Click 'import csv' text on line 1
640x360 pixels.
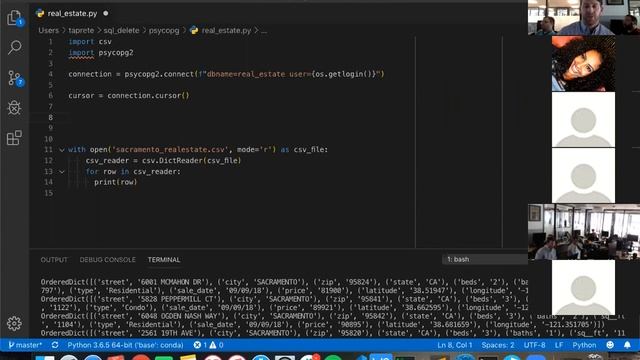90,42
